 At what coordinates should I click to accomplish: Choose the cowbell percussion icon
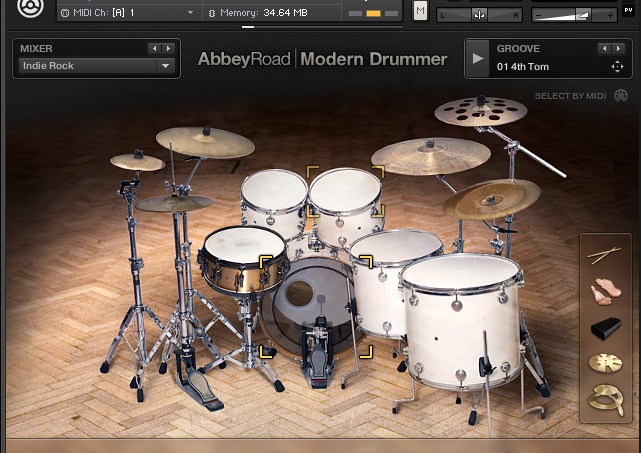(605, 328)
